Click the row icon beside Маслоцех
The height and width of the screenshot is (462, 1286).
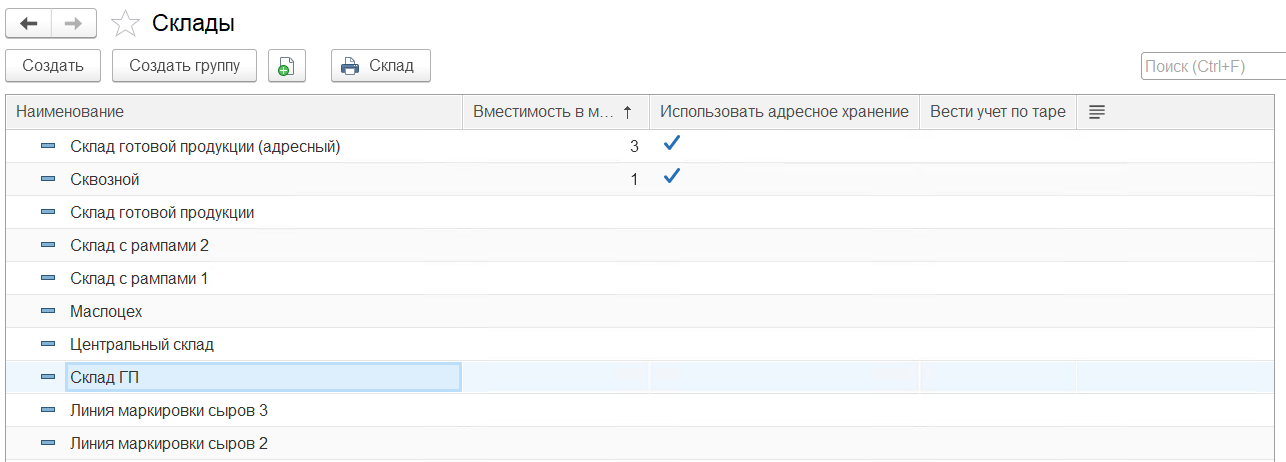[x=48, y=311]
